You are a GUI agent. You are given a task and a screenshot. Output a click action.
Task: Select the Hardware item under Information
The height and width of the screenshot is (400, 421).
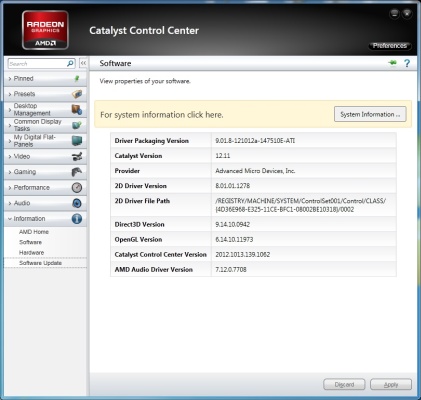[31, 253]
